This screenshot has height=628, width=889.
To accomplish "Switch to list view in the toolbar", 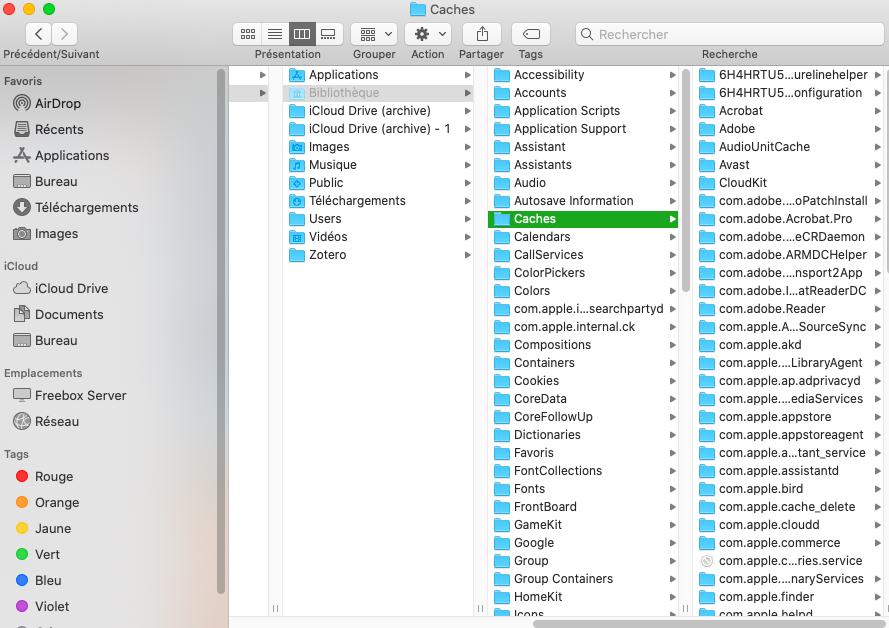I will pyautogui.click(x=274, y=33).
